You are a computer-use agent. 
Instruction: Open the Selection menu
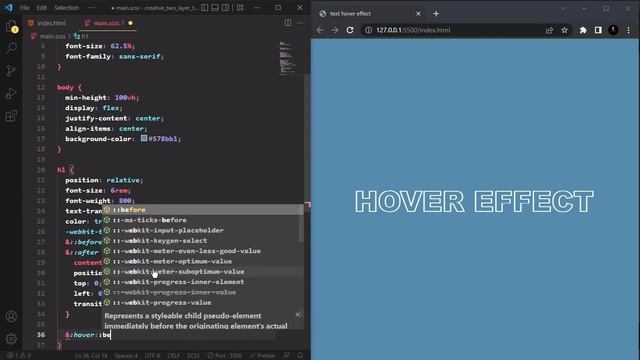[x=66, y=7]
